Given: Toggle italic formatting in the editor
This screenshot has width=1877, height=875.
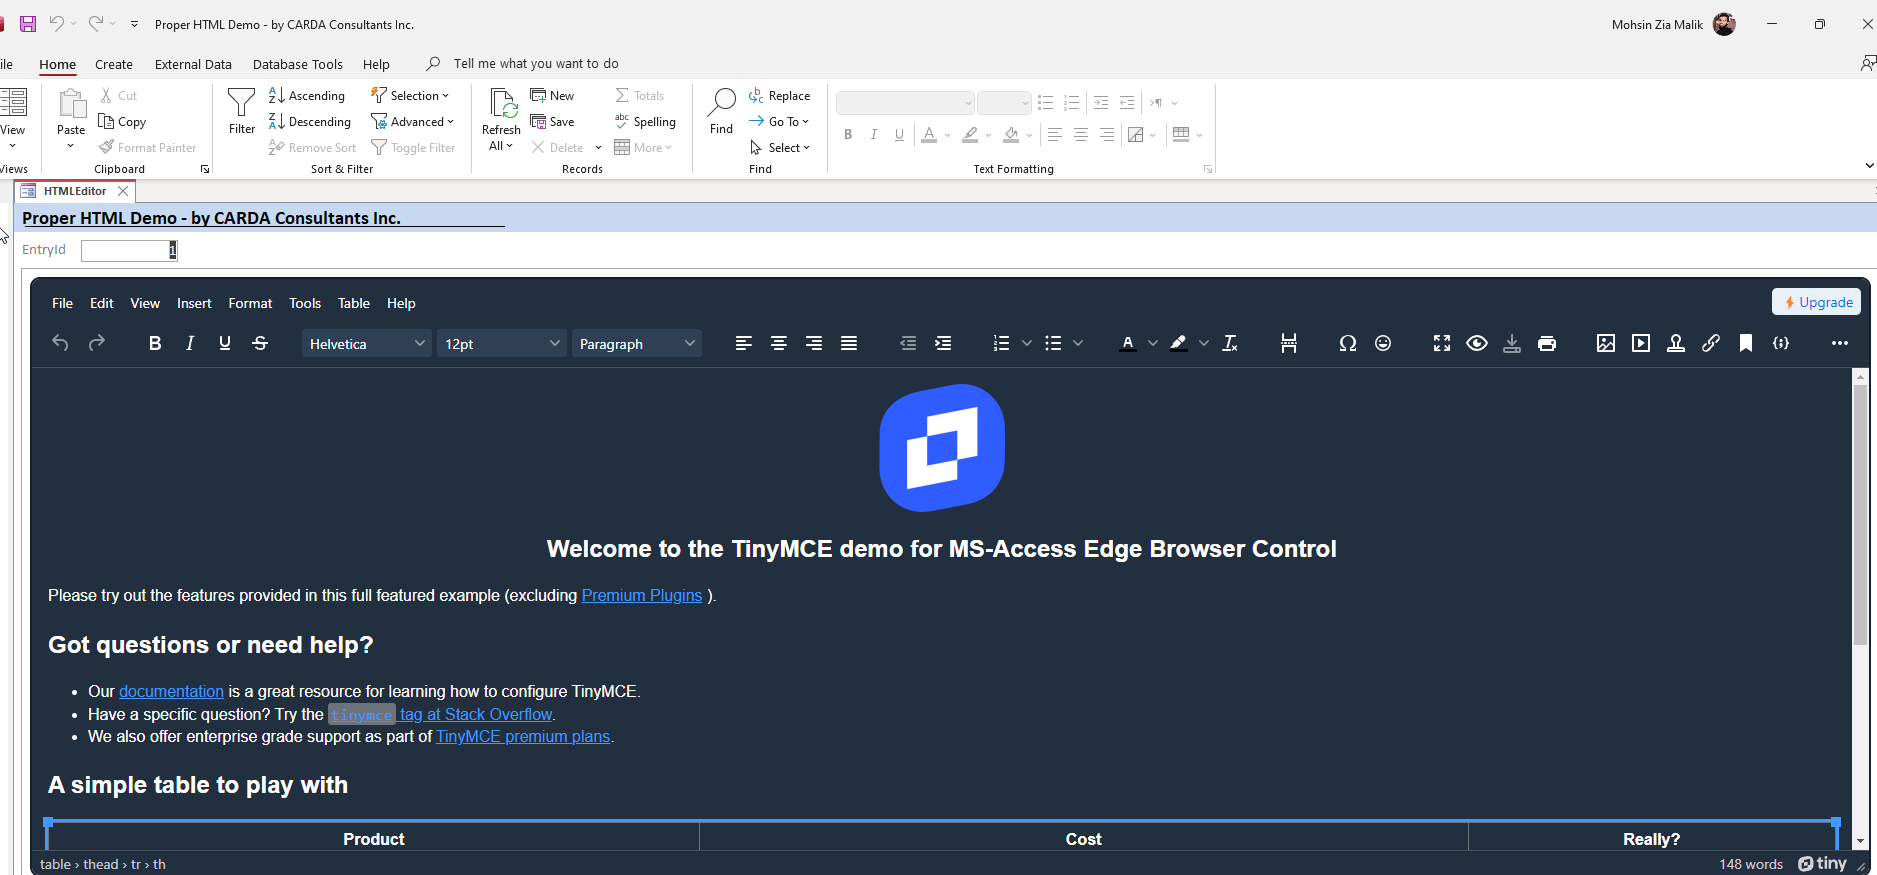Looking at the screenshot, I should [x=190, y=343].
